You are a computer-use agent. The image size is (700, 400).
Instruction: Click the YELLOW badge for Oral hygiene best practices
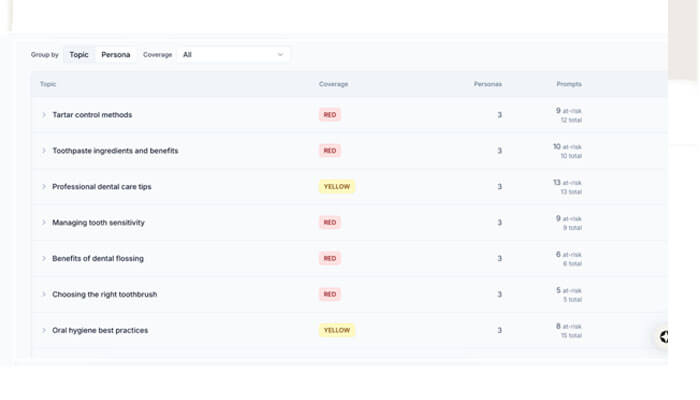point(337,330)
